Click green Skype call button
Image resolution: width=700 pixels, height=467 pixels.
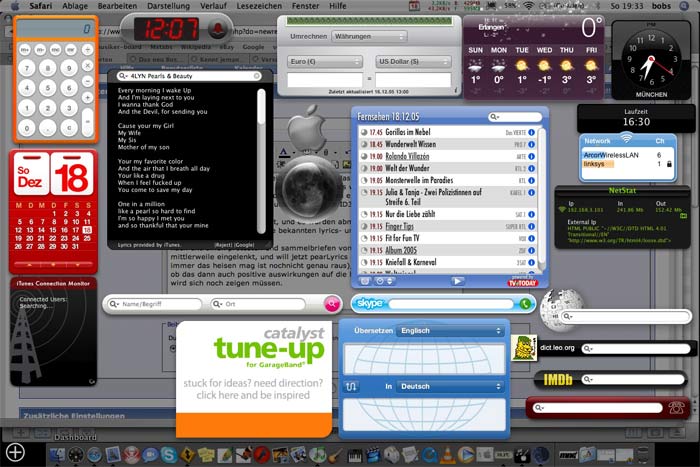(525, 304)
